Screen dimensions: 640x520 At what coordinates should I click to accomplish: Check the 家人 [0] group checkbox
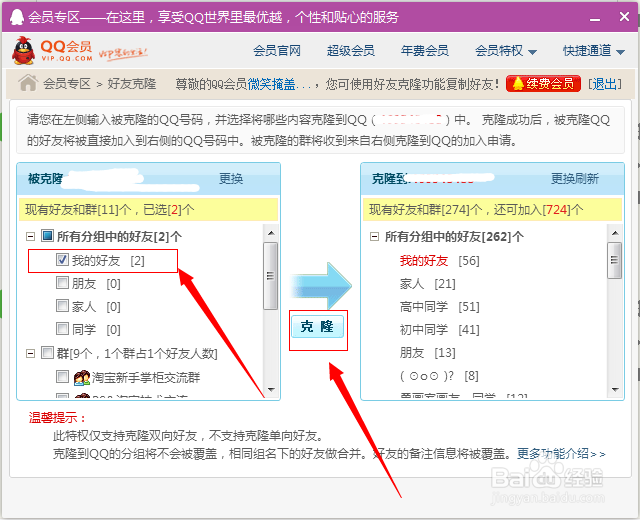coord(62,305)
